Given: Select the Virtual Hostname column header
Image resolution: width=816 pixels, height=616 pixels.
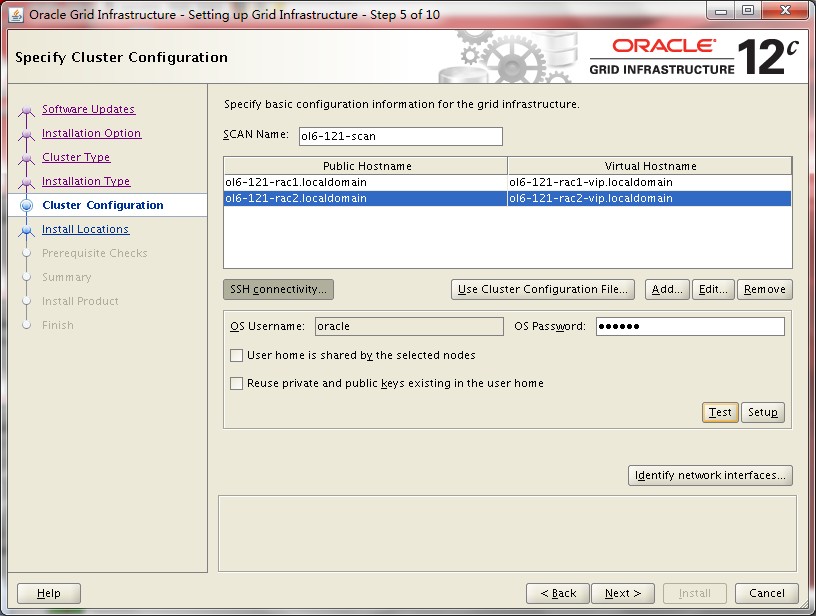Looking at the screenshot, I should (650, 166).
